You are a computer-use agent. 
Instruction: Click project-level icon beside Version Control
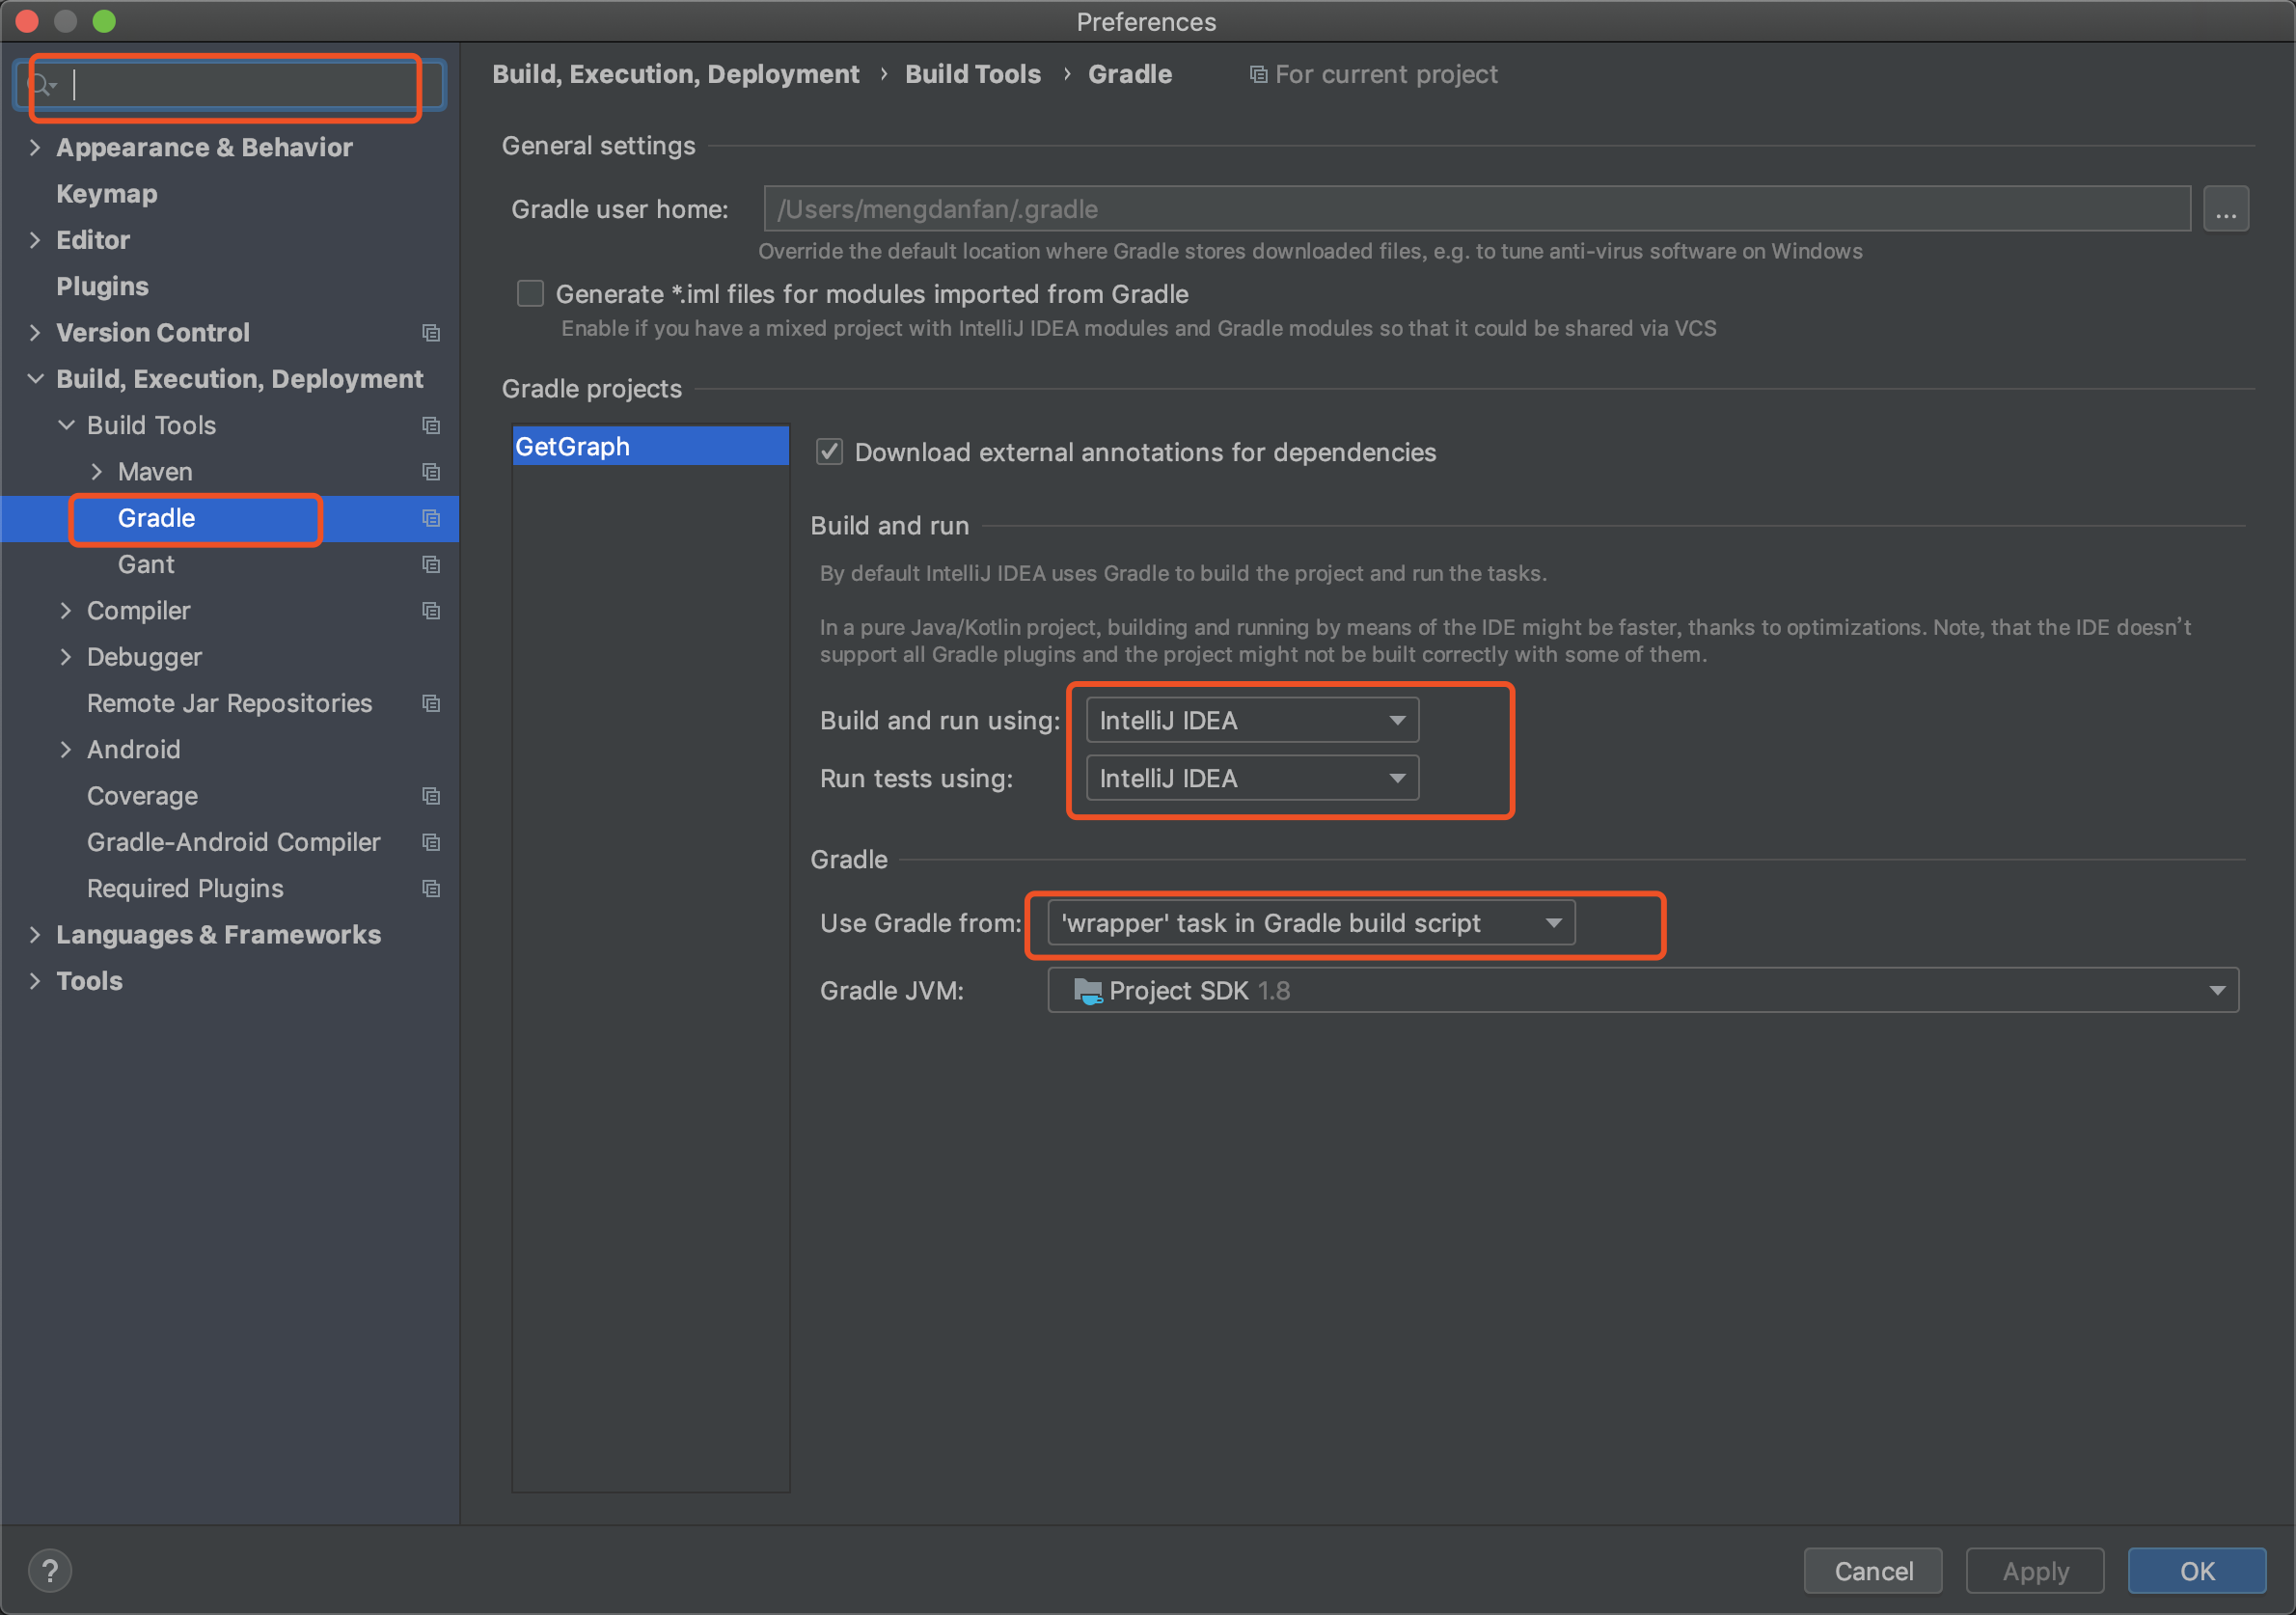(x=431, y=333)
